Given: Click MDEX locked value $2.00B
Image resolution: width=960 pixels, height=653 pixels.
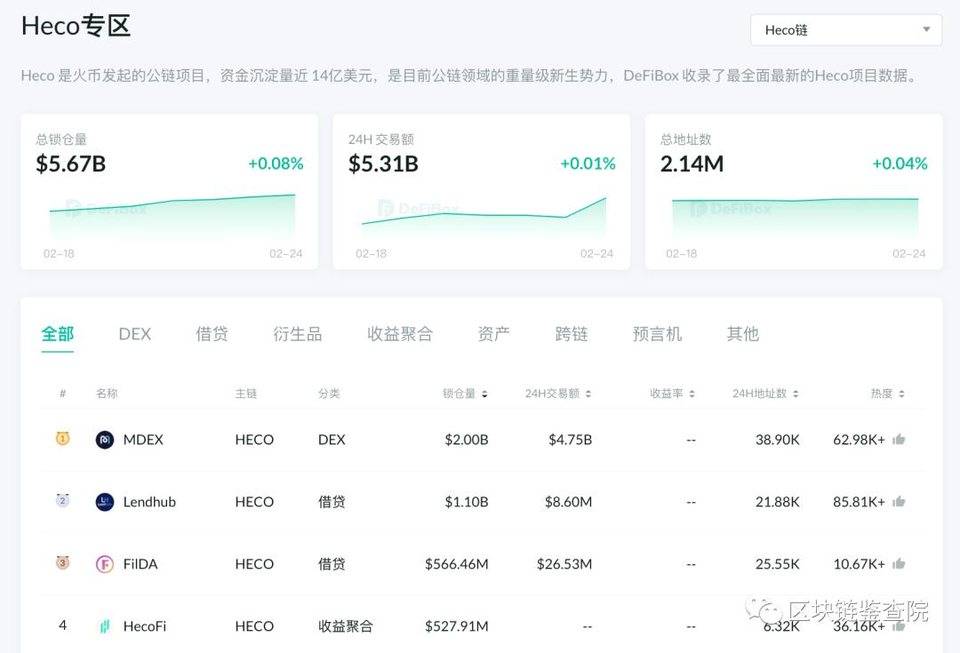Looking at the screenshot, I should click(x=467, y=440).
